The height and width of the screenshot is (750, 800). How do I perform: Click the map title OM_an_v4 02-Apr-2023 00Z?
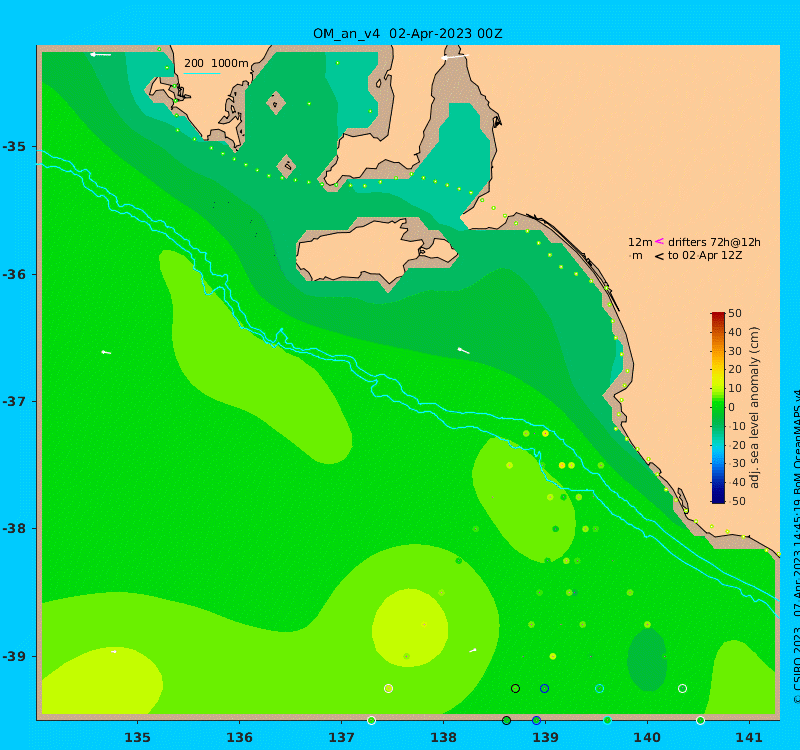408,34
